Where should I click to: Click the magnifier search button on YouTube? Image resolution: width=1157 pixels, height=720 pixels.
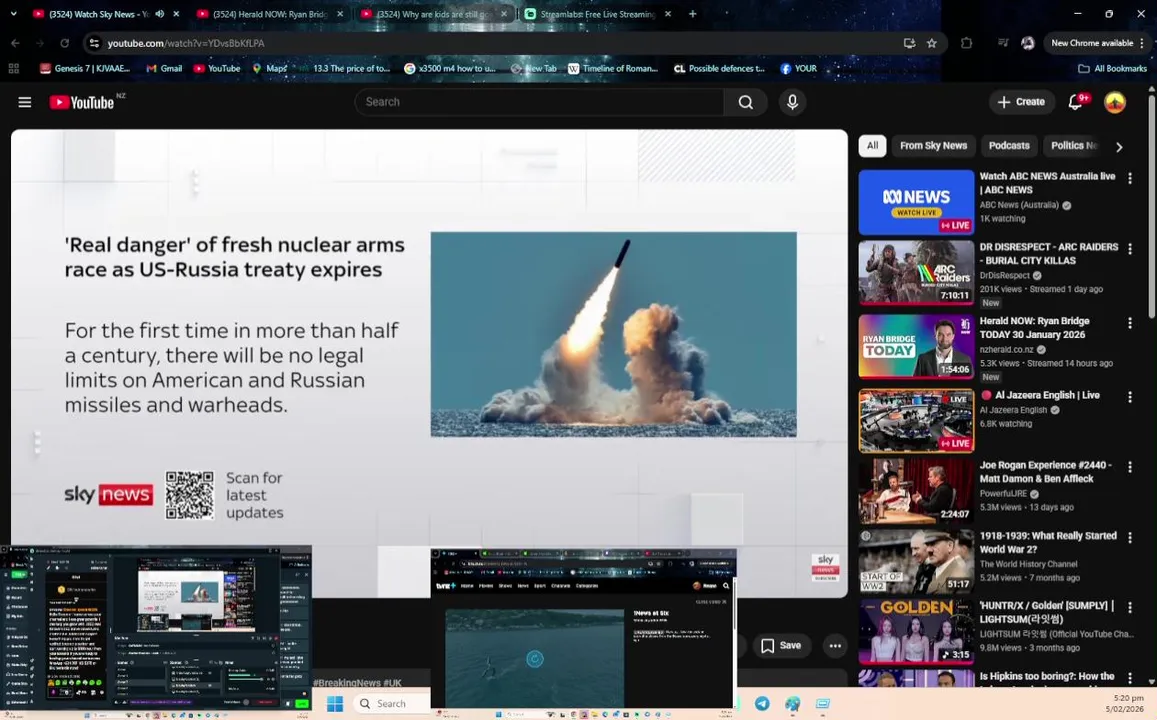point(745,102)
